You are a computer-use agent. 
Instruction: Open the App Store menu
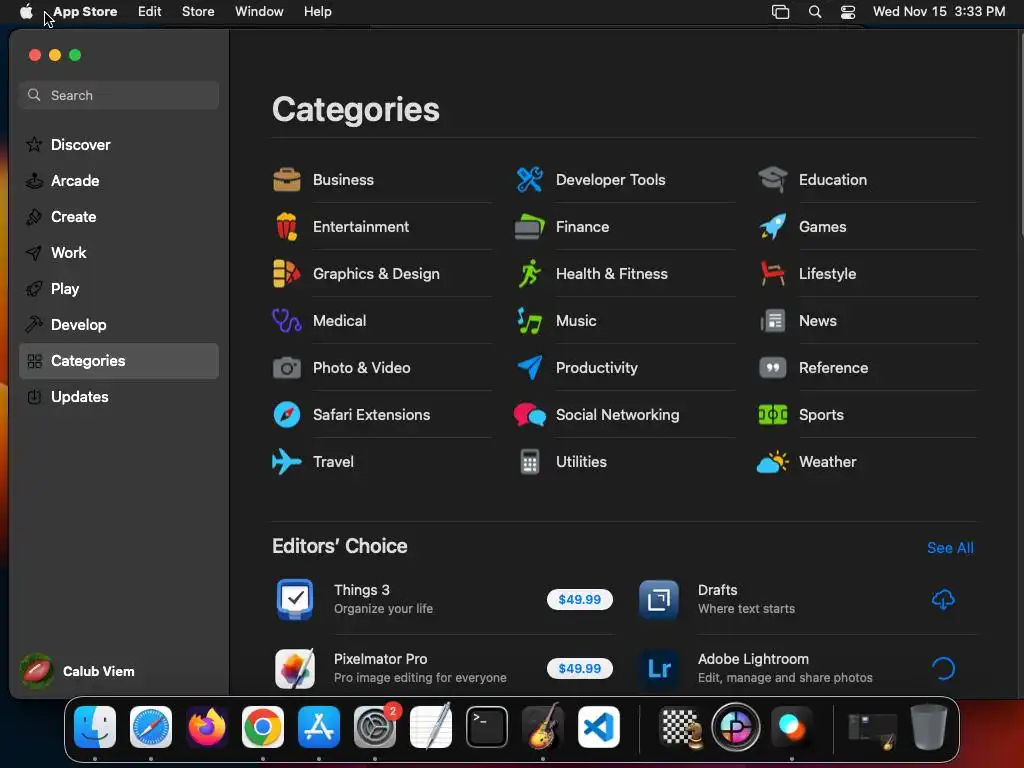(85, 12)
